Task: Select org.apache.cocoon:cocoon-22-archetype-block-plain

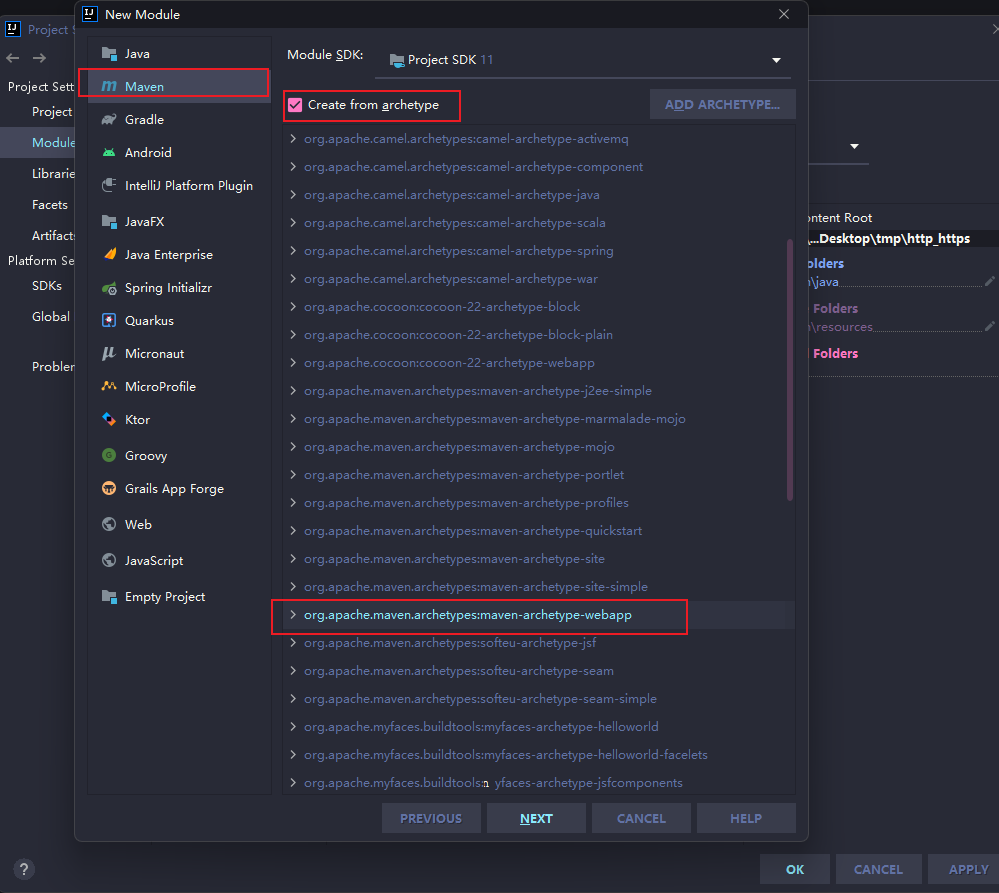Action: click(x=458, y=334)
